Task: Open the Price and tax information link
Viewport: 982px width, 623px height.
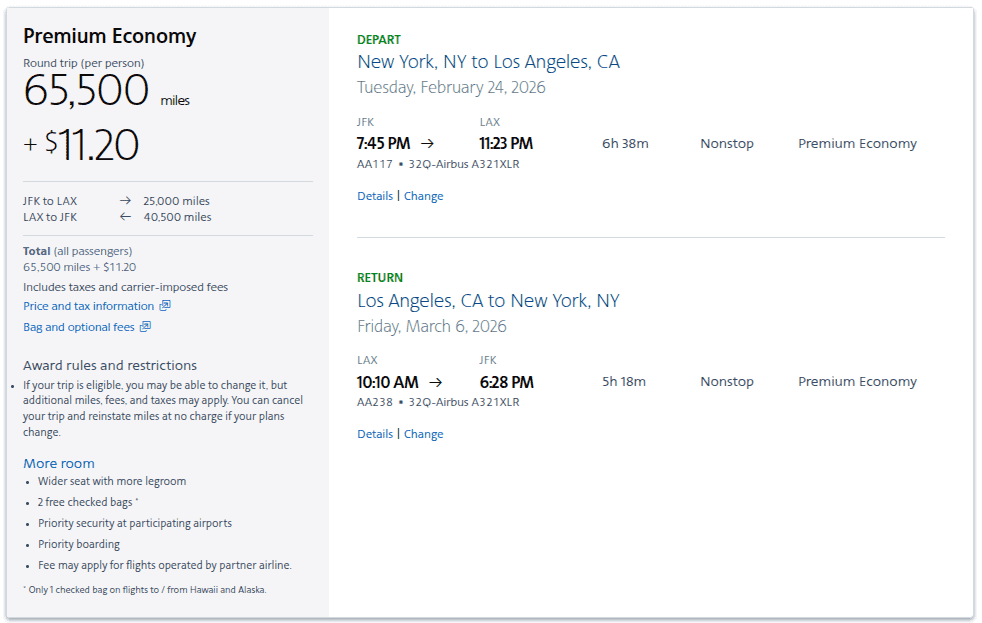Action: click(x=88, y=306)
